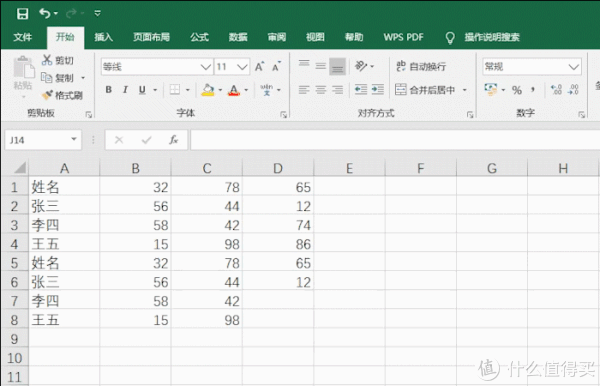Click the 复制 copy button

pos(57,78)
